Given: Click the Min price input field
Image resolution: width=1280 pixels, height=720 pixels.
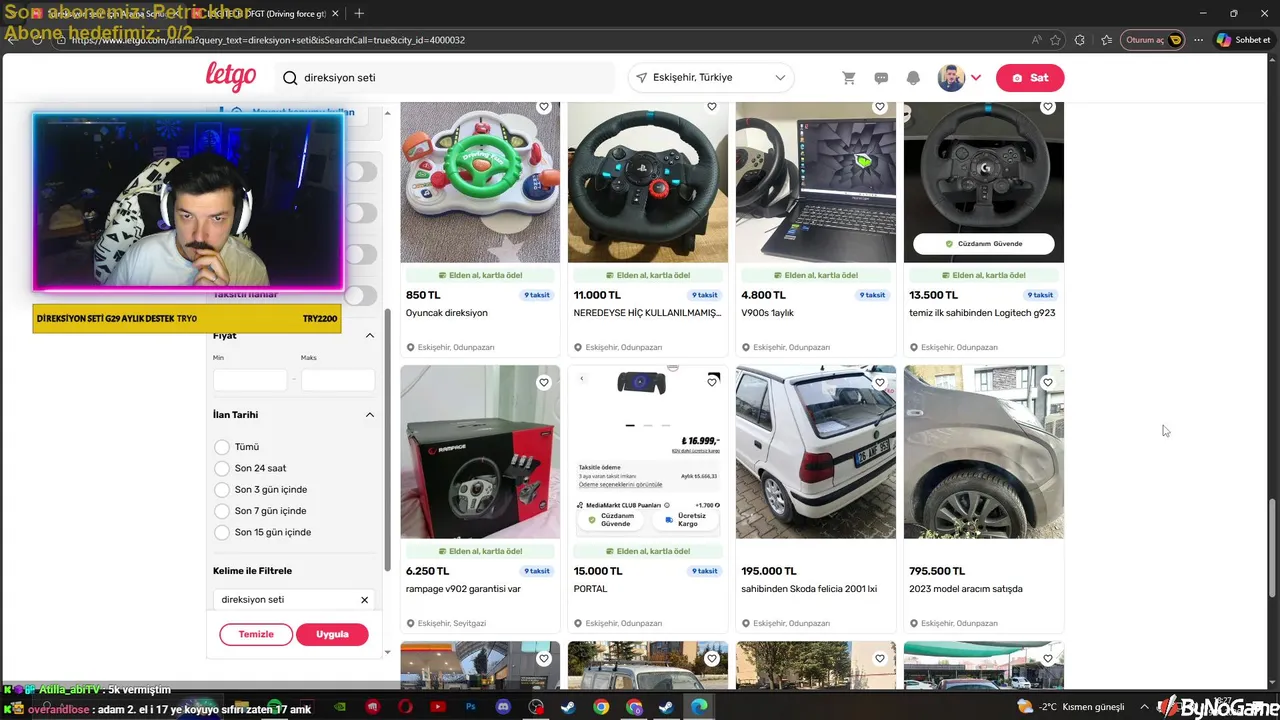Looking at the screenshot, I should [x=250, y=380].
